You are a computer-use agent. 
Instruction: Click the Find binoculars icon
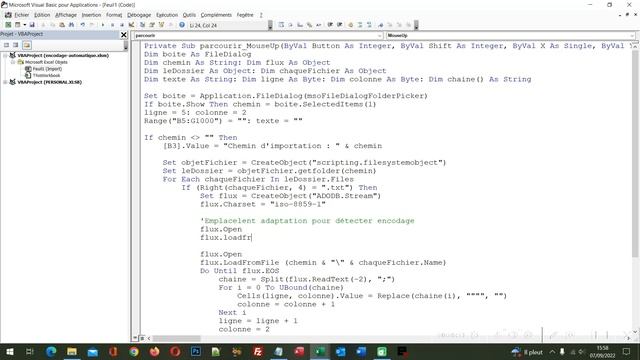pyautogui.click(x=71, y=25)
